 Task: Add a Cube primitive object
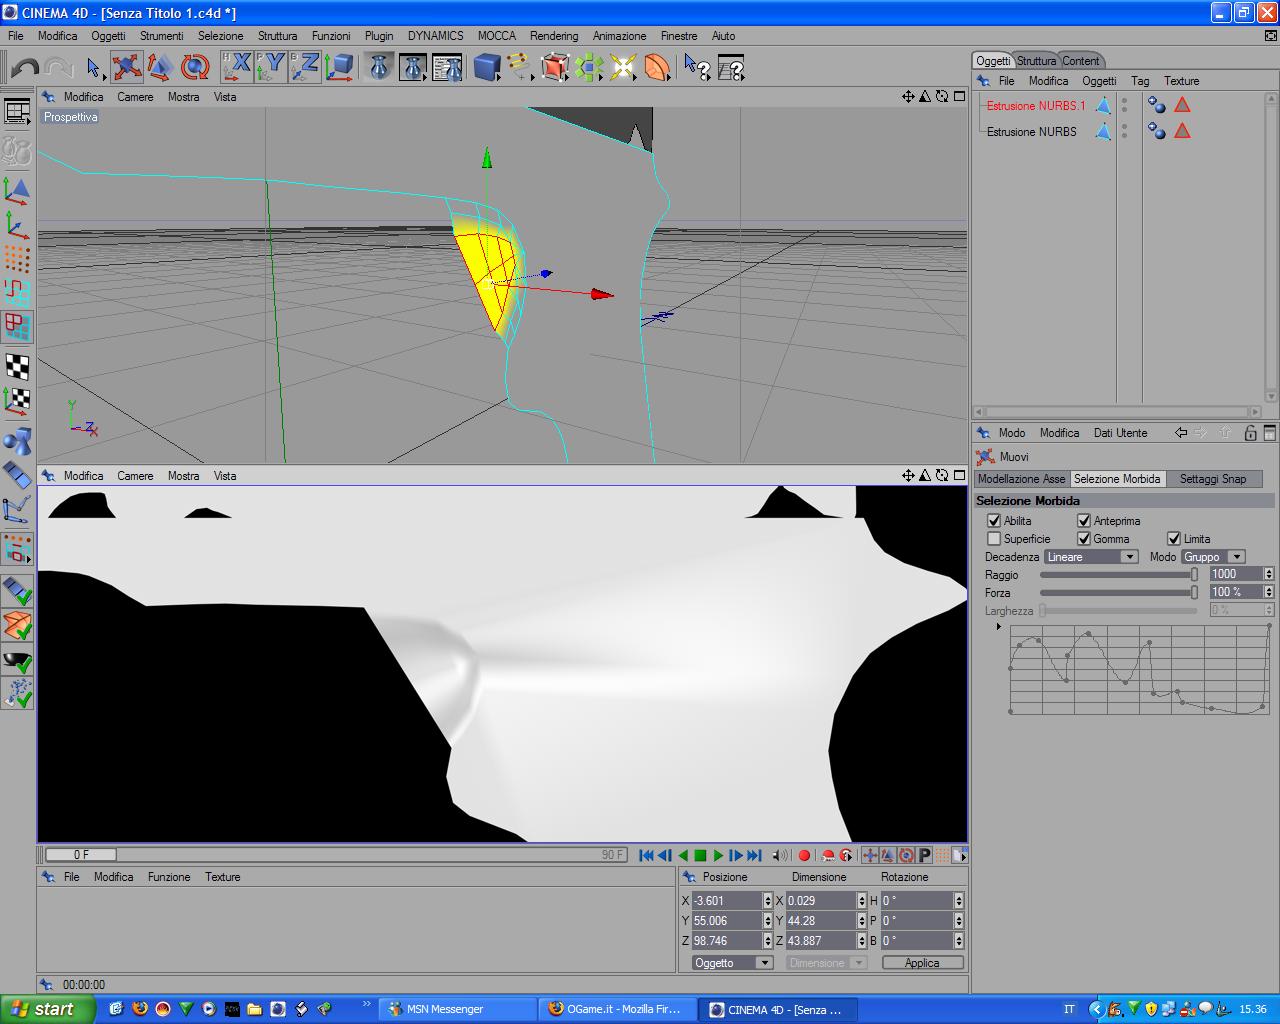tap(487, 67)
